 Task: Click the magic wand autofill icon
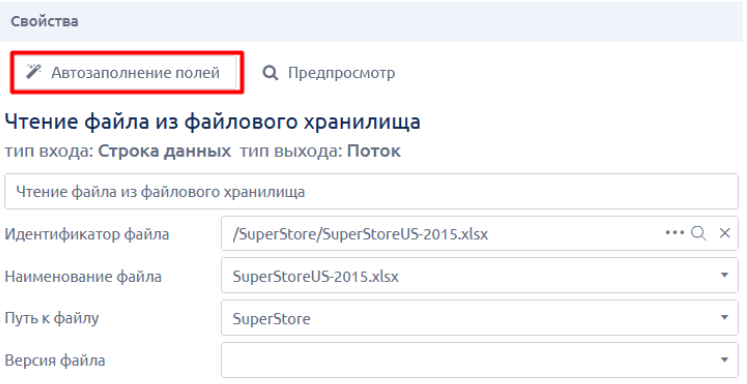(33, 72)
